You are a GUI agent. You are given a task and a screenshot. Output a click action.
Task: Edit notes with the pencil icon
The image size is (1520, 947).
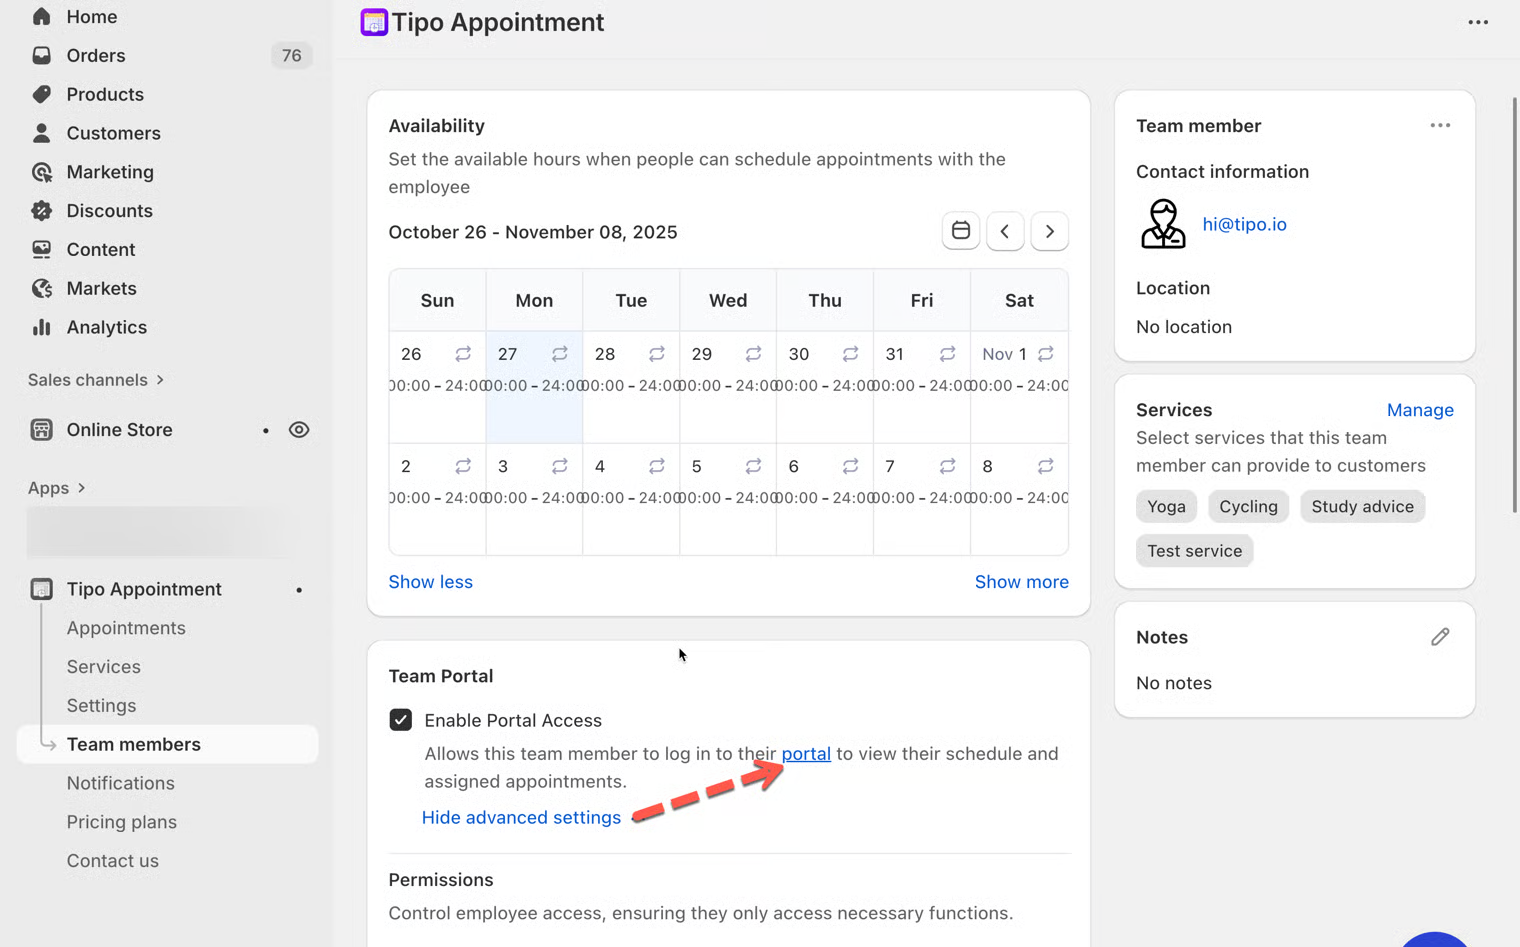click(1439, 637)
